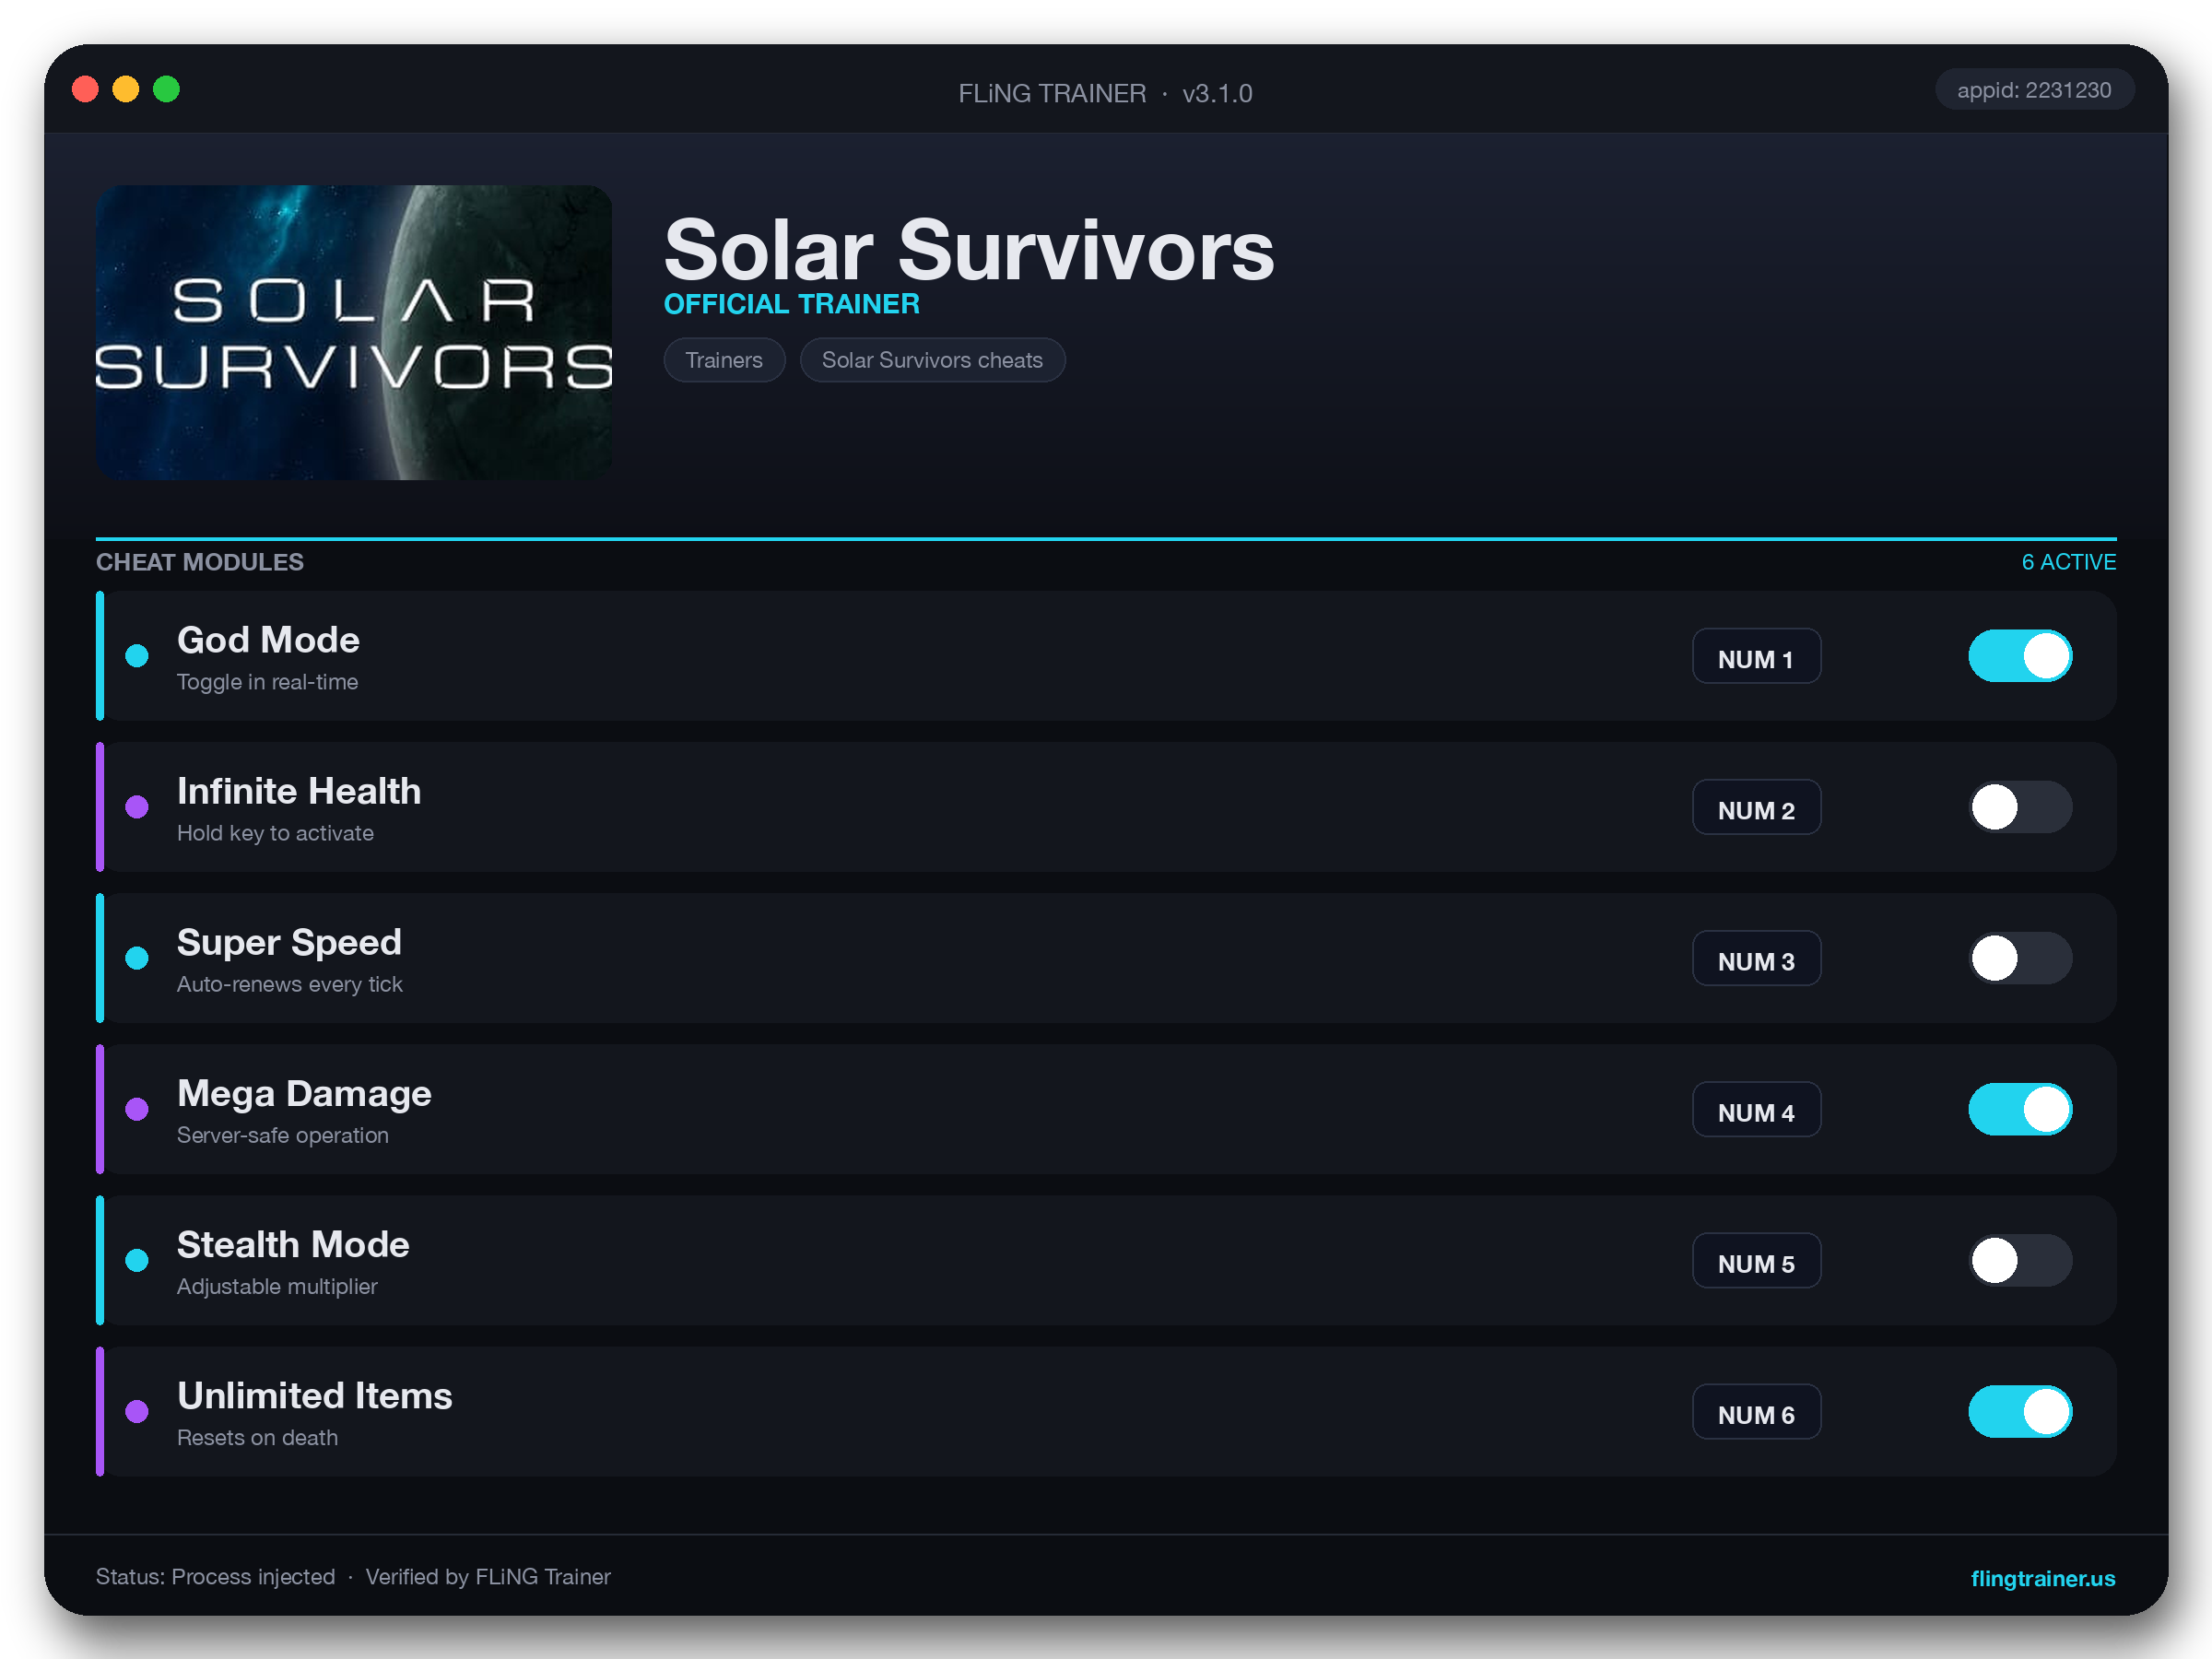The height and width of the screenshot is (1659, 2212).
Task: Click the Stealth Mode title
Action: tap(293, 1244)
